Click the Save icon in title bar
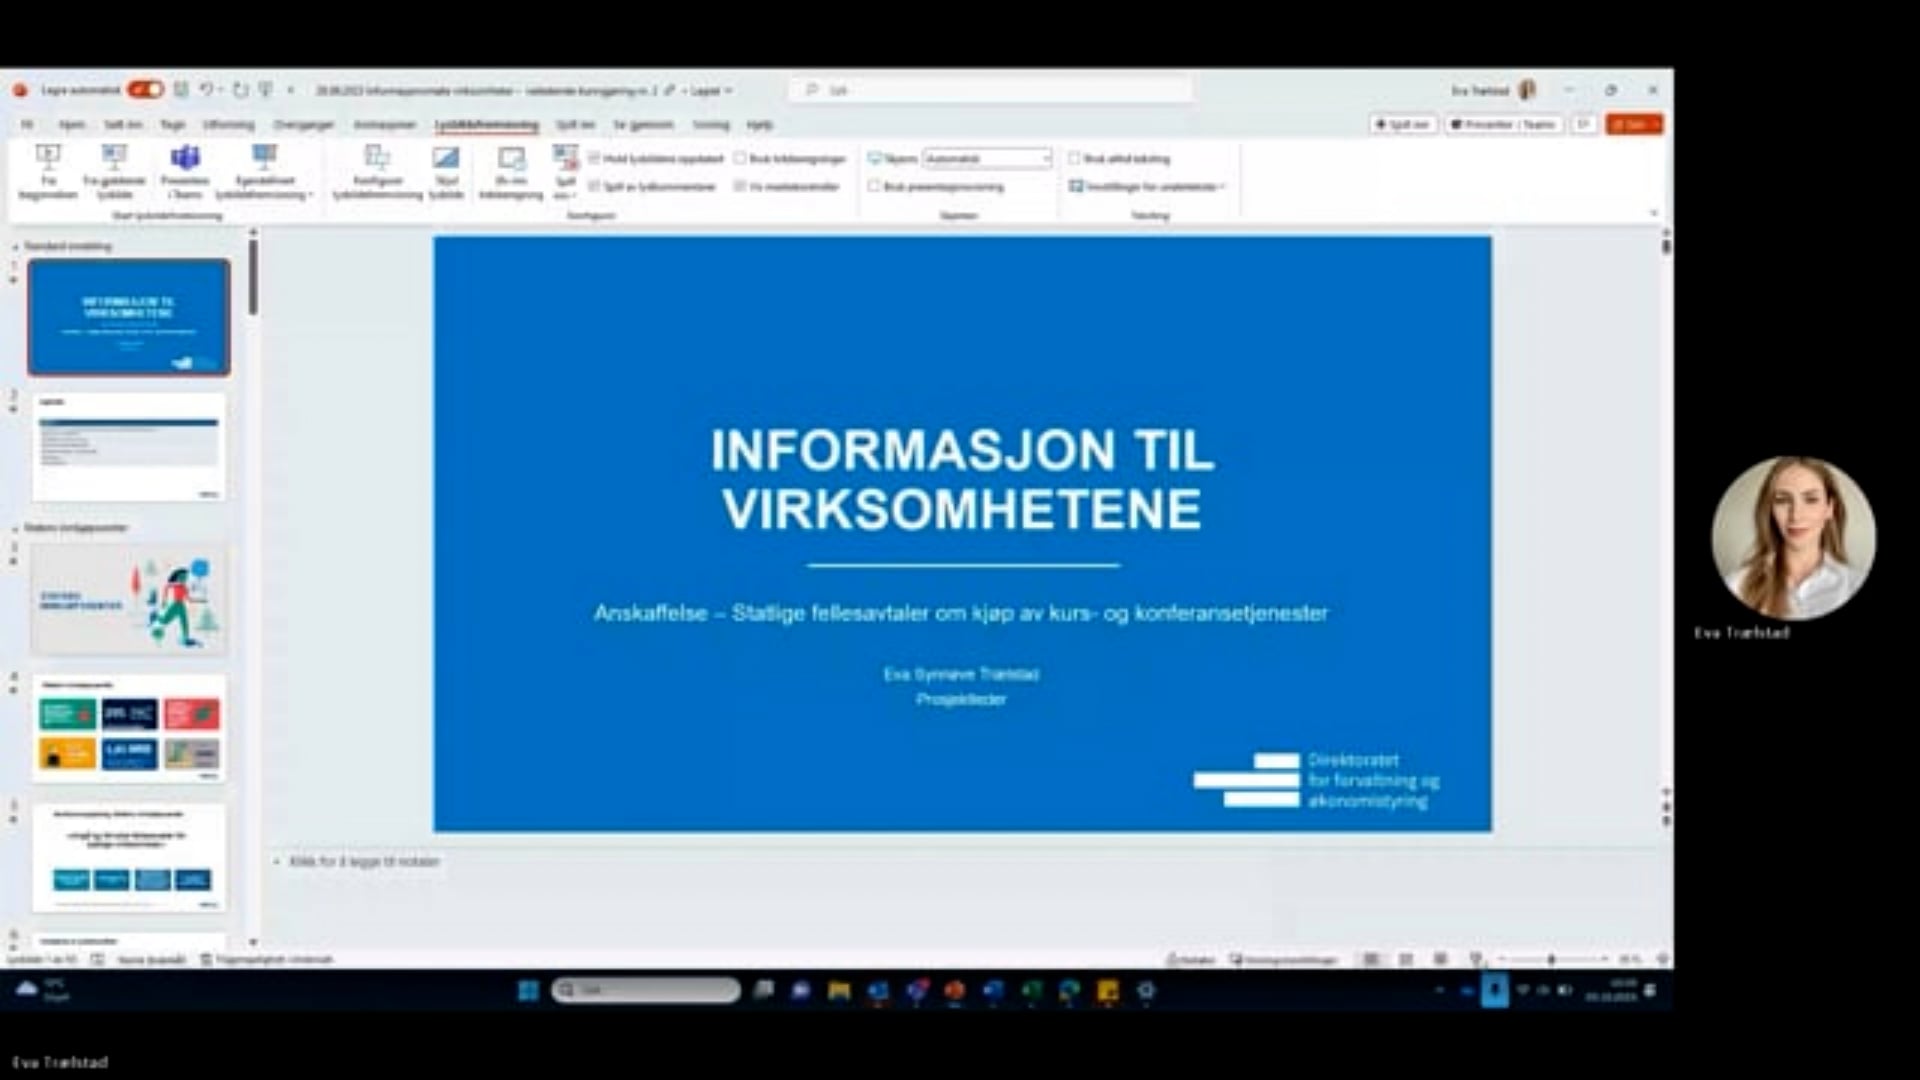Screen dimensions: 1920x1080 [x=181, y=90]
